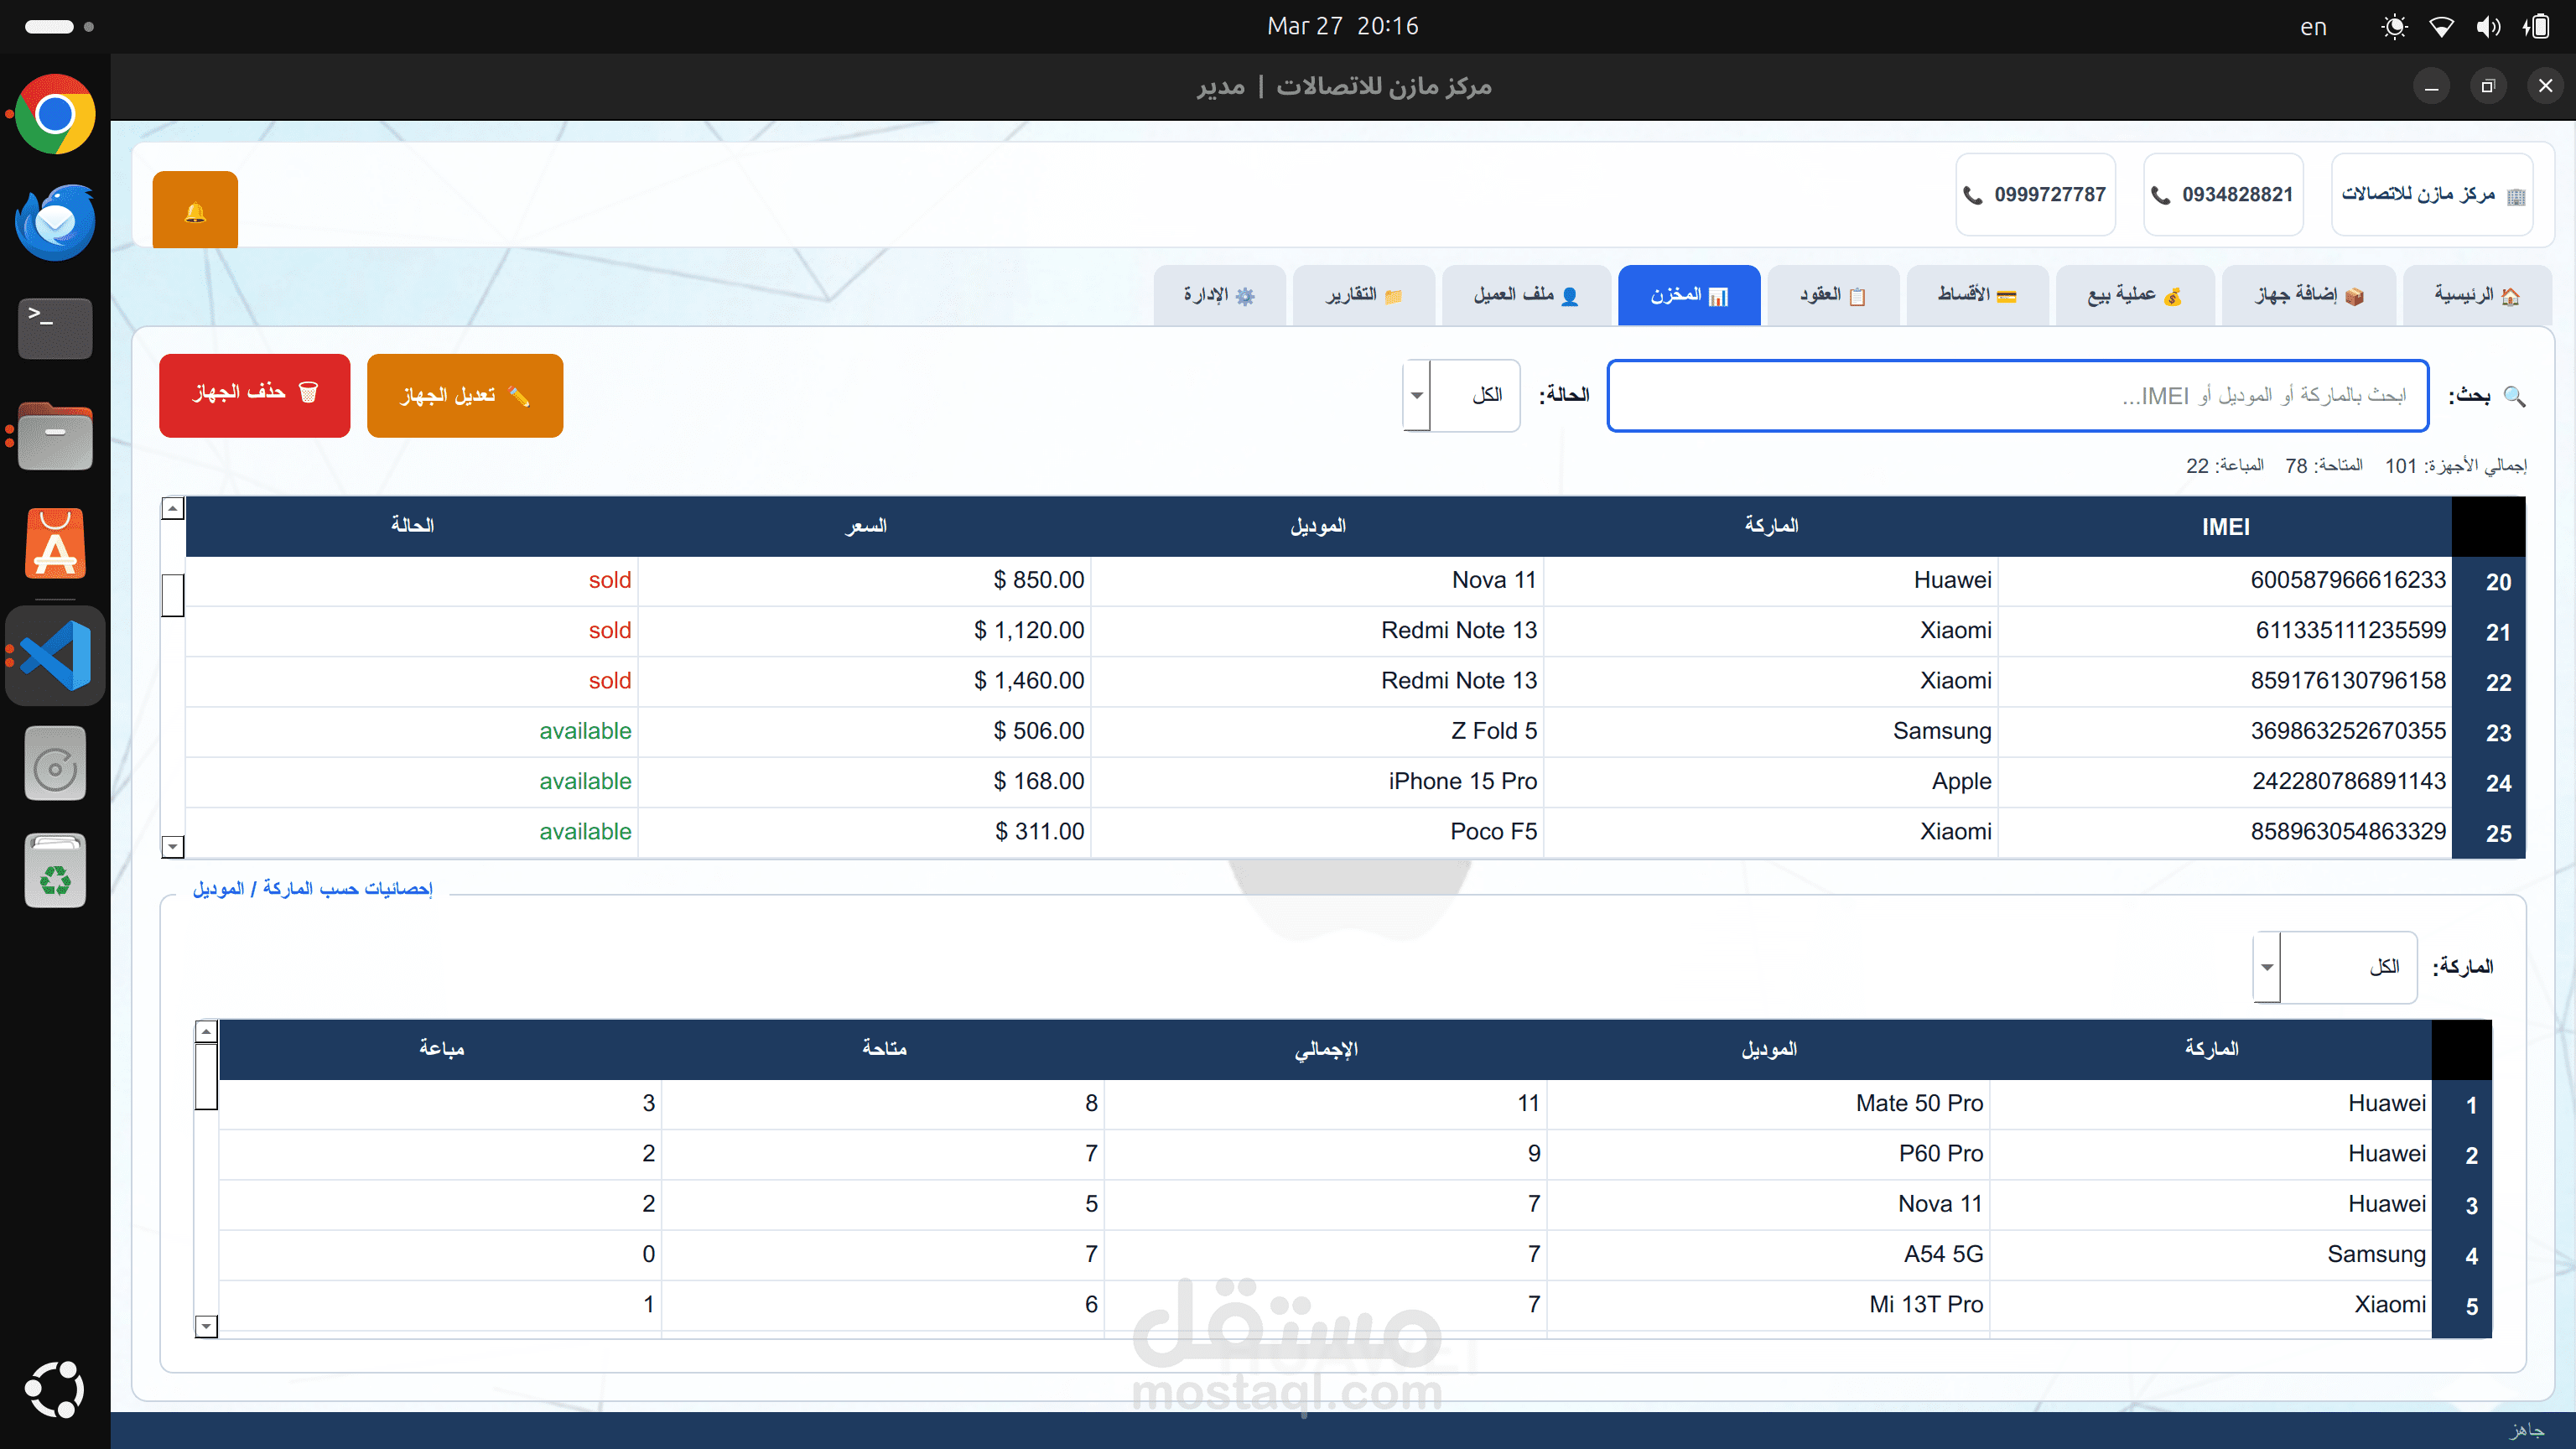Screen dimensions: 2576x1449
Task: Open Google Chrome from the dock
Action: point(55,114)
